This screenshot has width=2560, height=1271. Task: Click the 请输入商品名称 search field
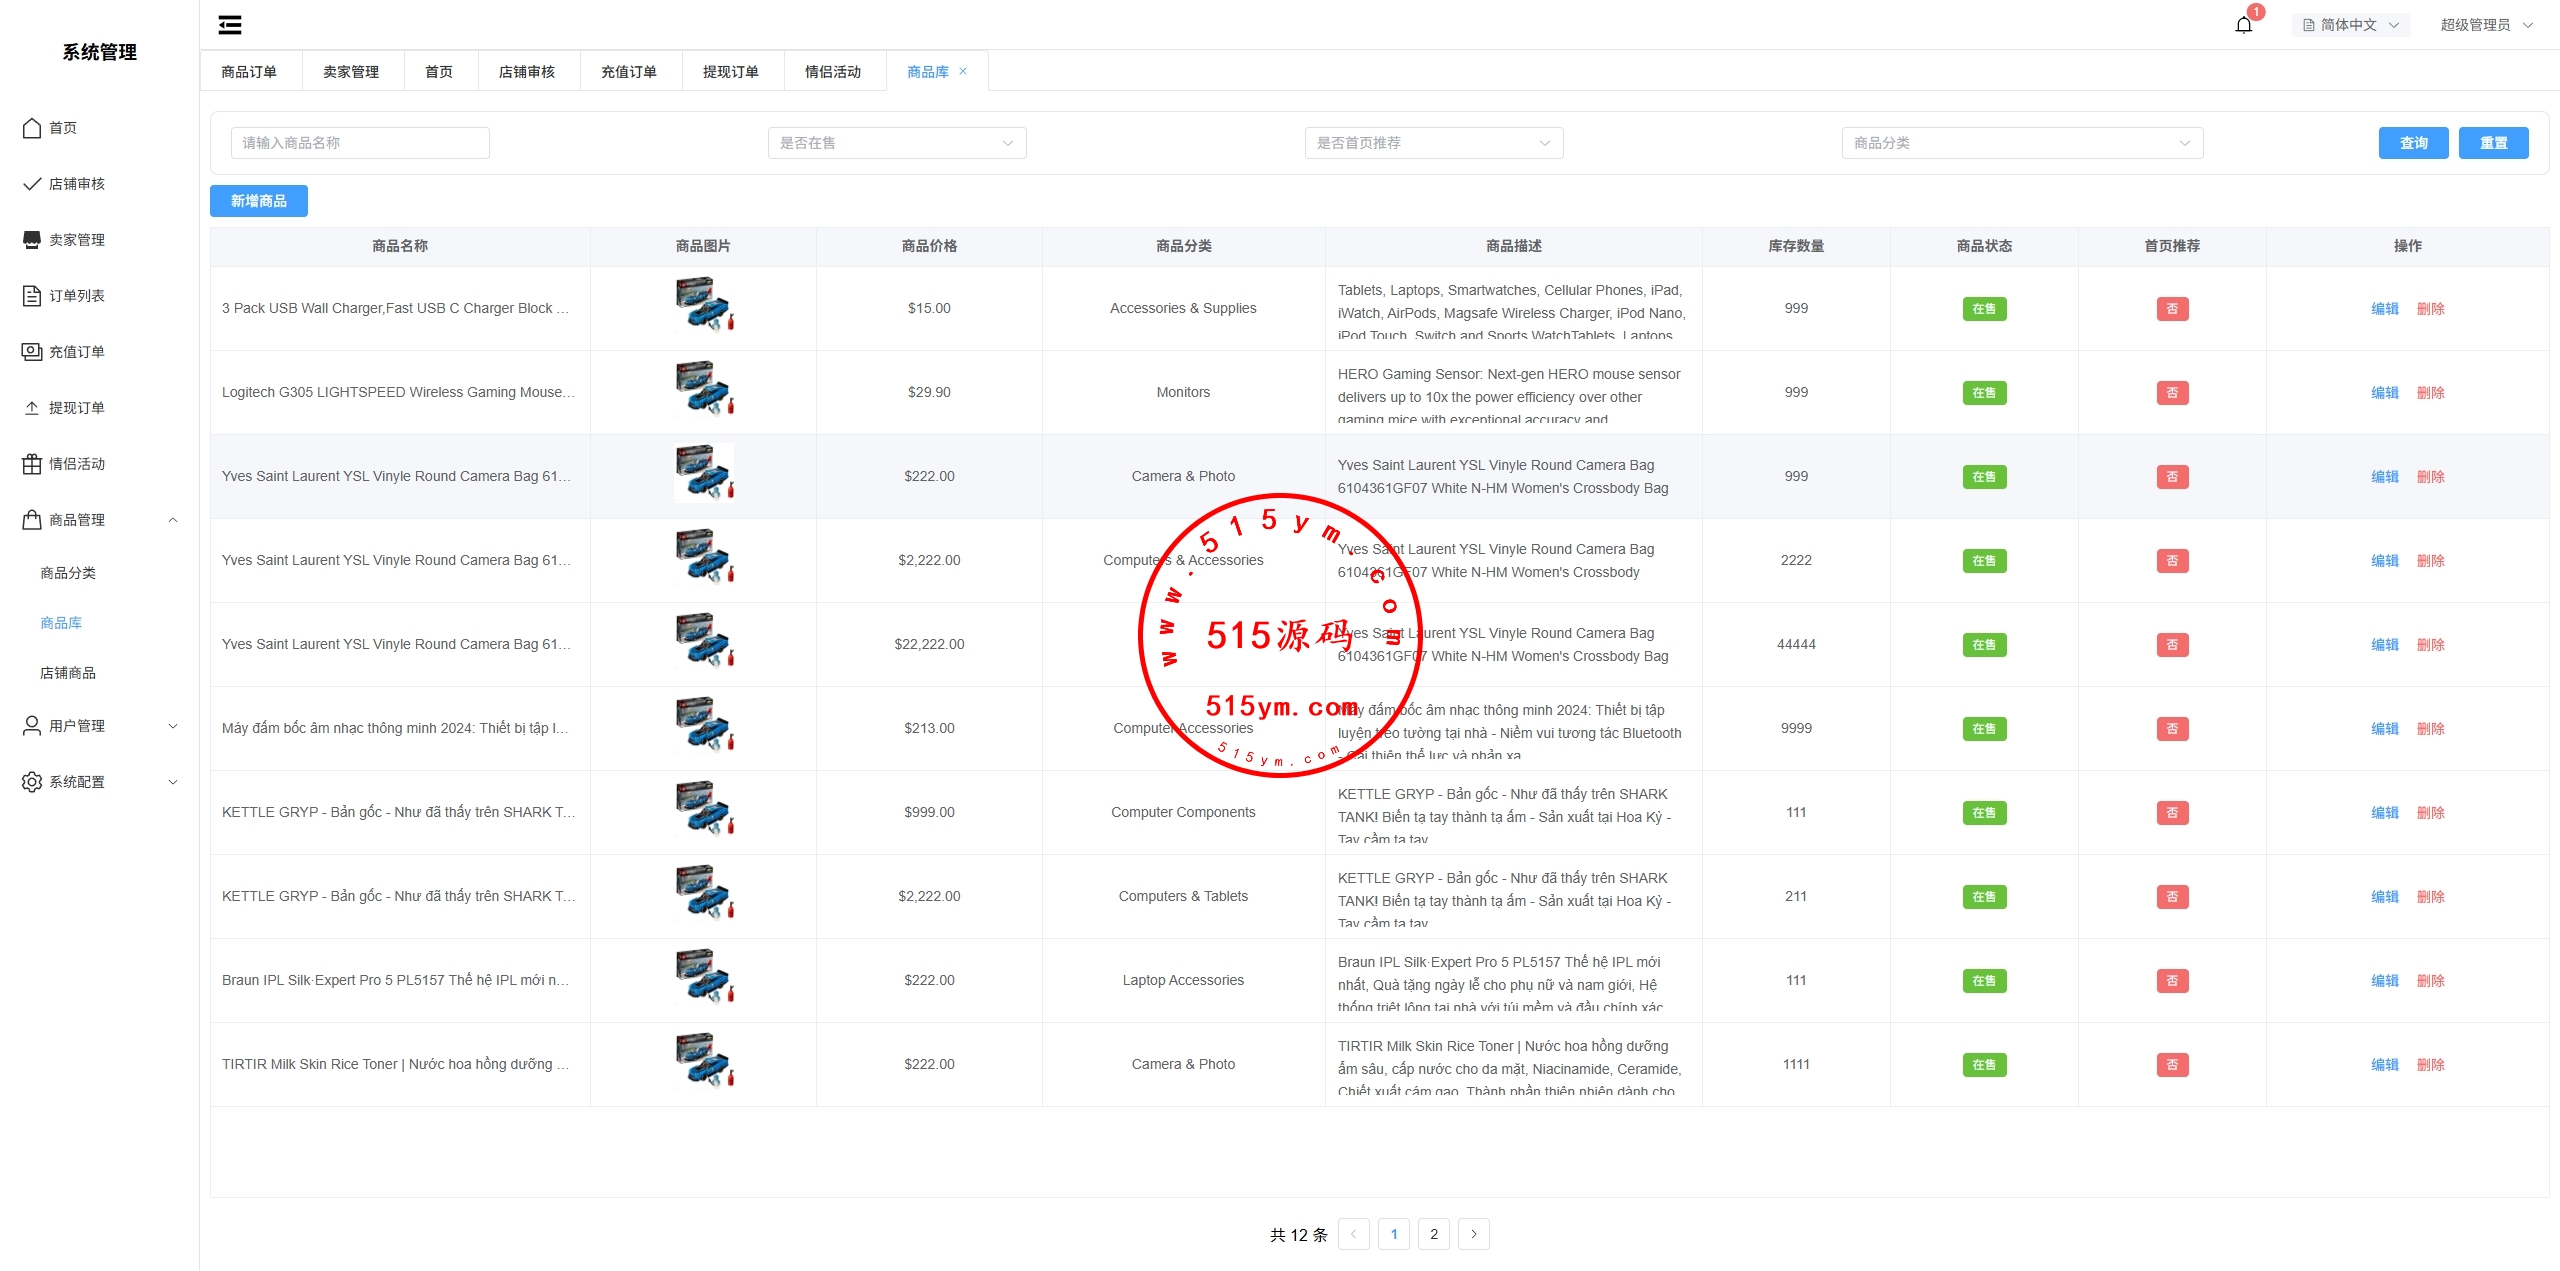click(360, 143)
